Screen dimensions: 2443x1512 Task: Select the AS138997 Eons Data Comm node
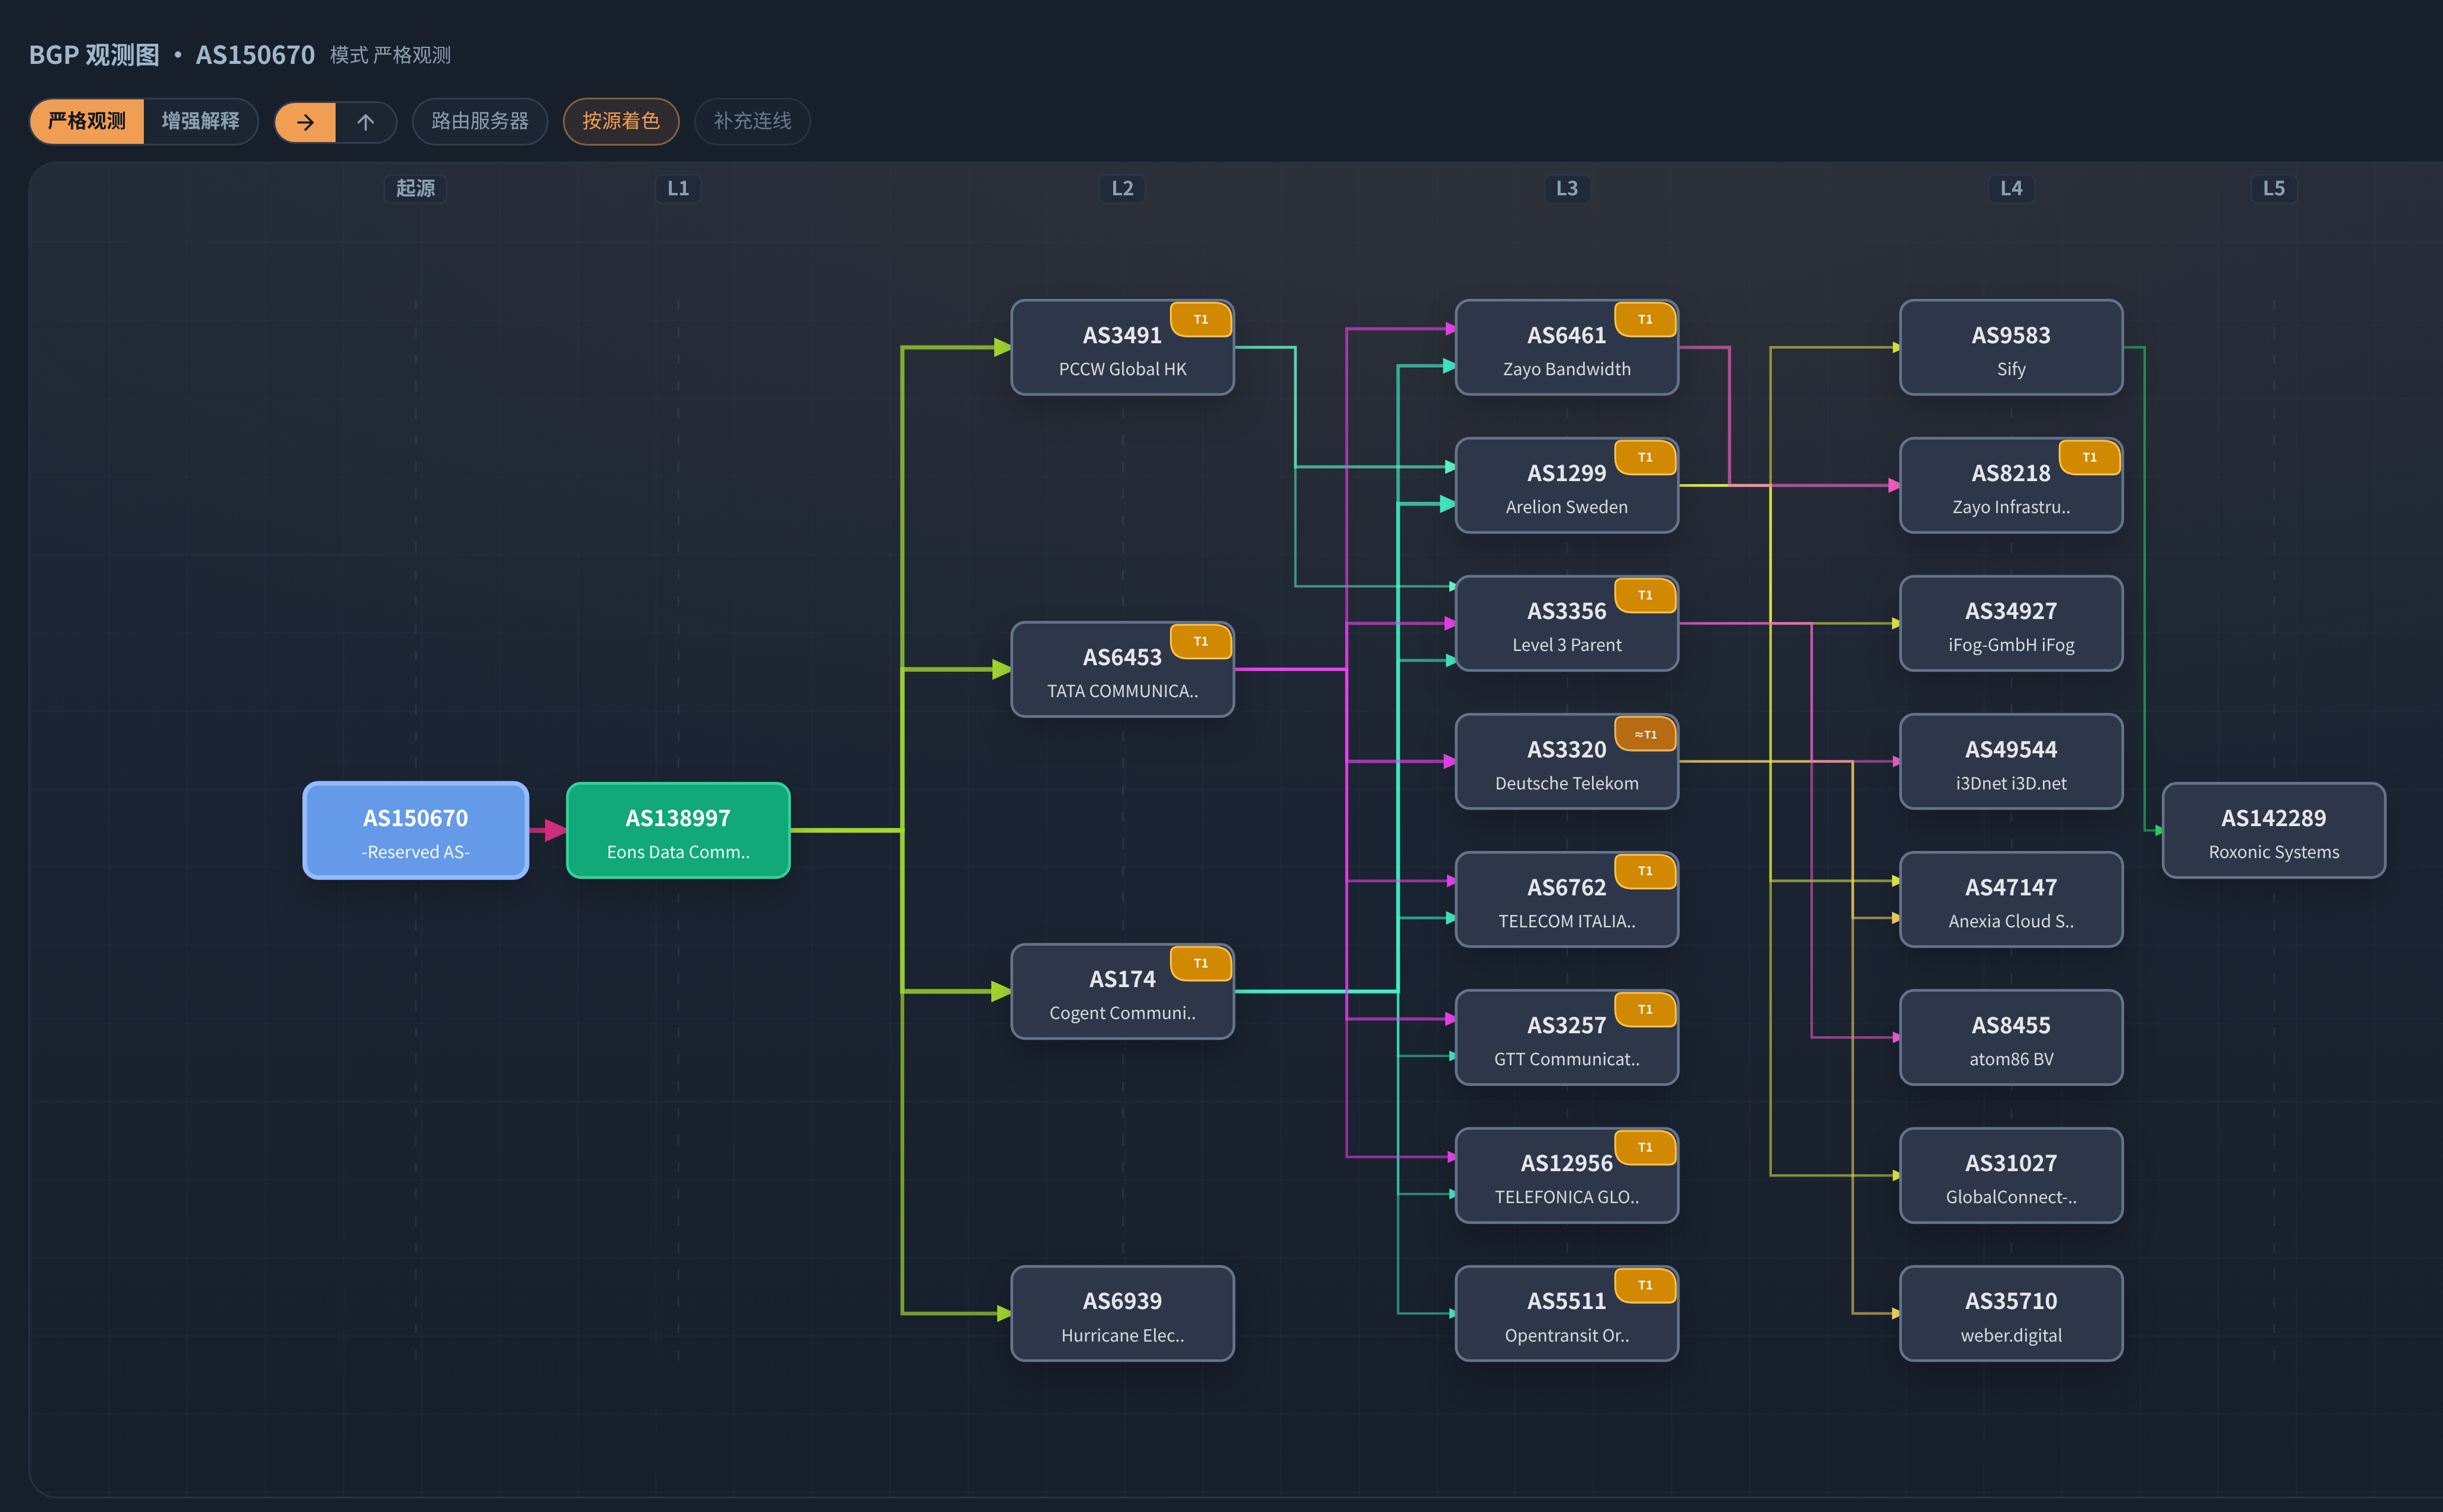click(x=678, y=830)
